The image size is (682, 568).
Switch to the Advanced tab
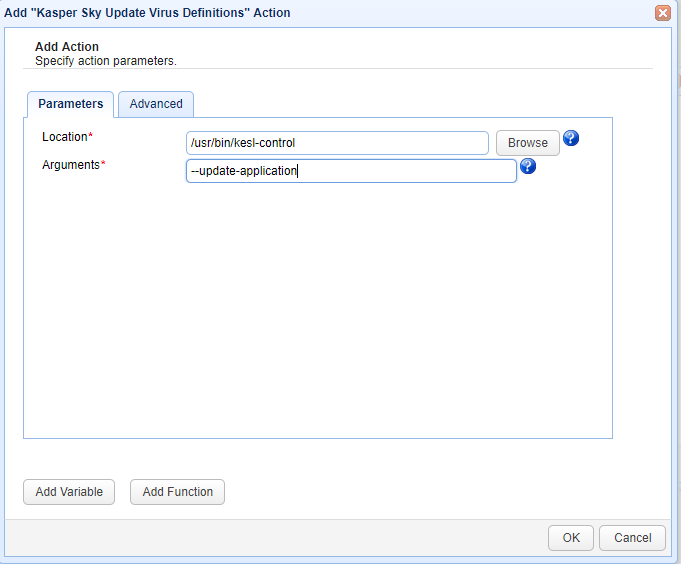[x=156, y=104]
